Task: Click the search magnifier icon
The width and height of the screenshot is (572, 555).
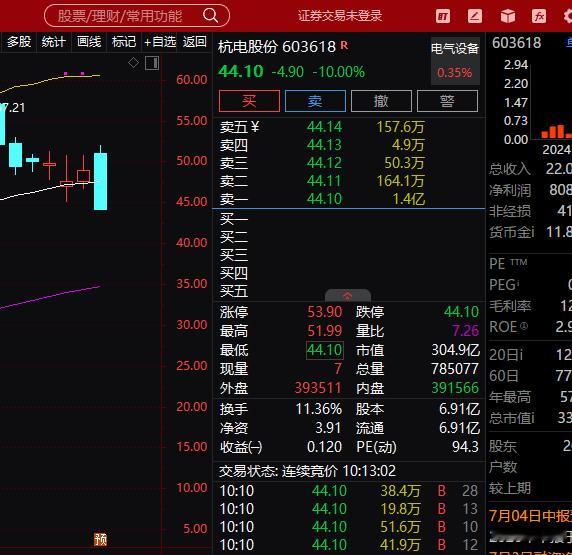Action: (x=210, y=16)
